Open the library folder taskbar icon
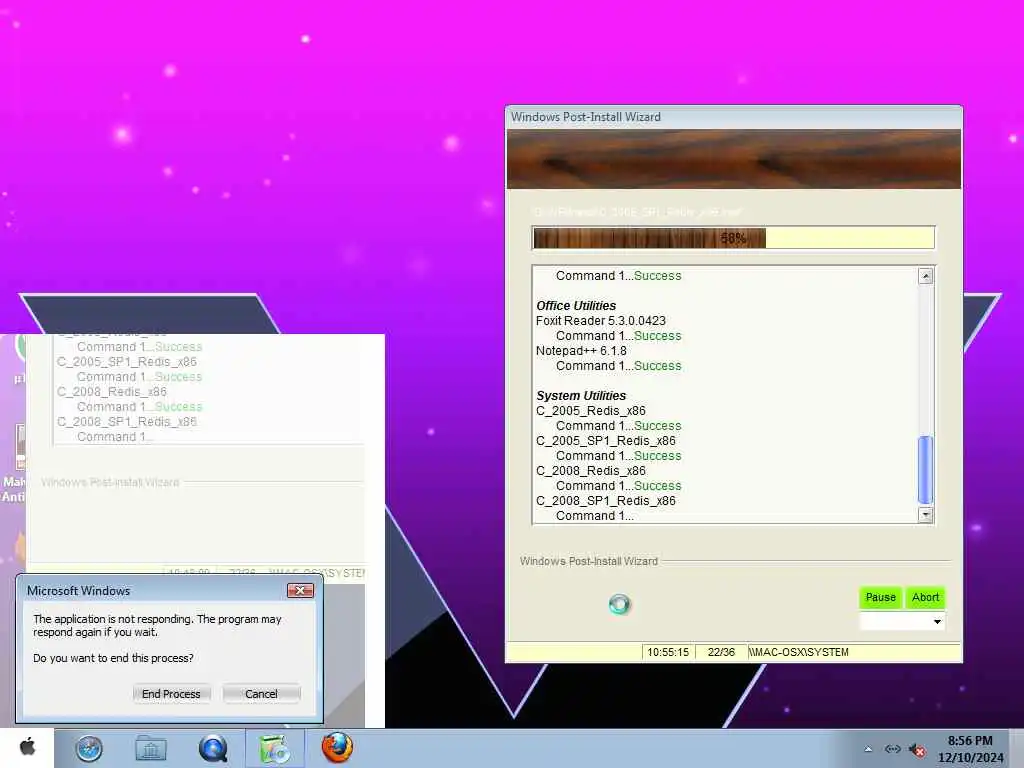 coord(151,748)
